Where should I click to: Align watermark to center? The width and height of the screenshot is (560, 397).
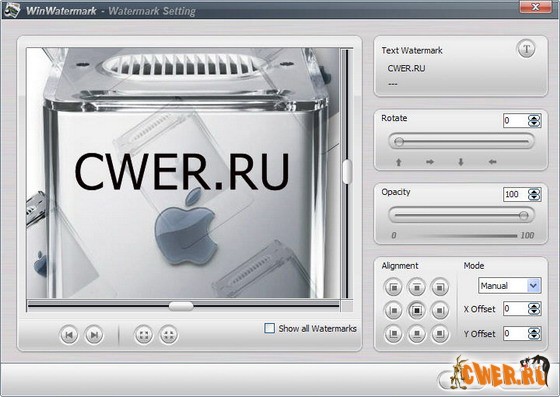coord(416,310)
